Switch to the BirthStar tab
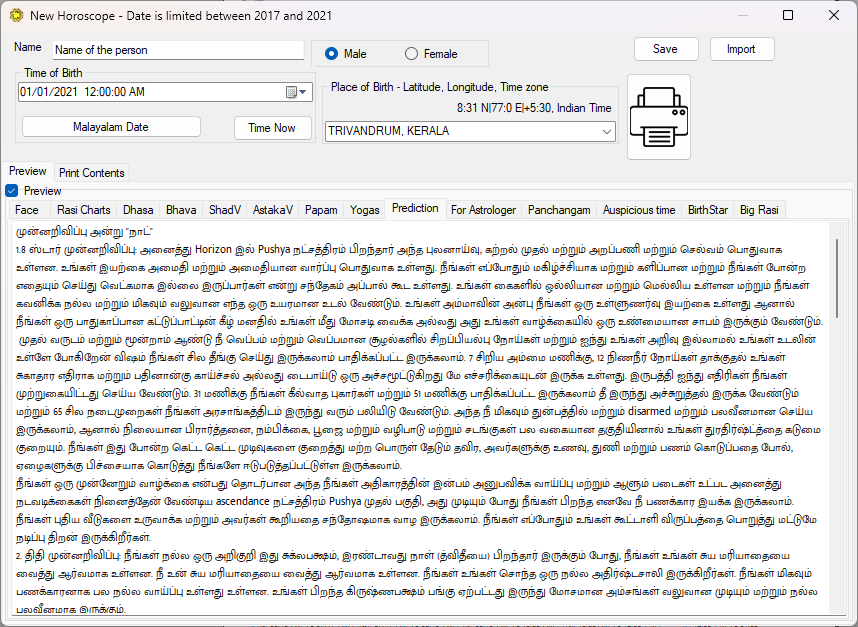The image size is (858, 627). (x=708, y=210)
